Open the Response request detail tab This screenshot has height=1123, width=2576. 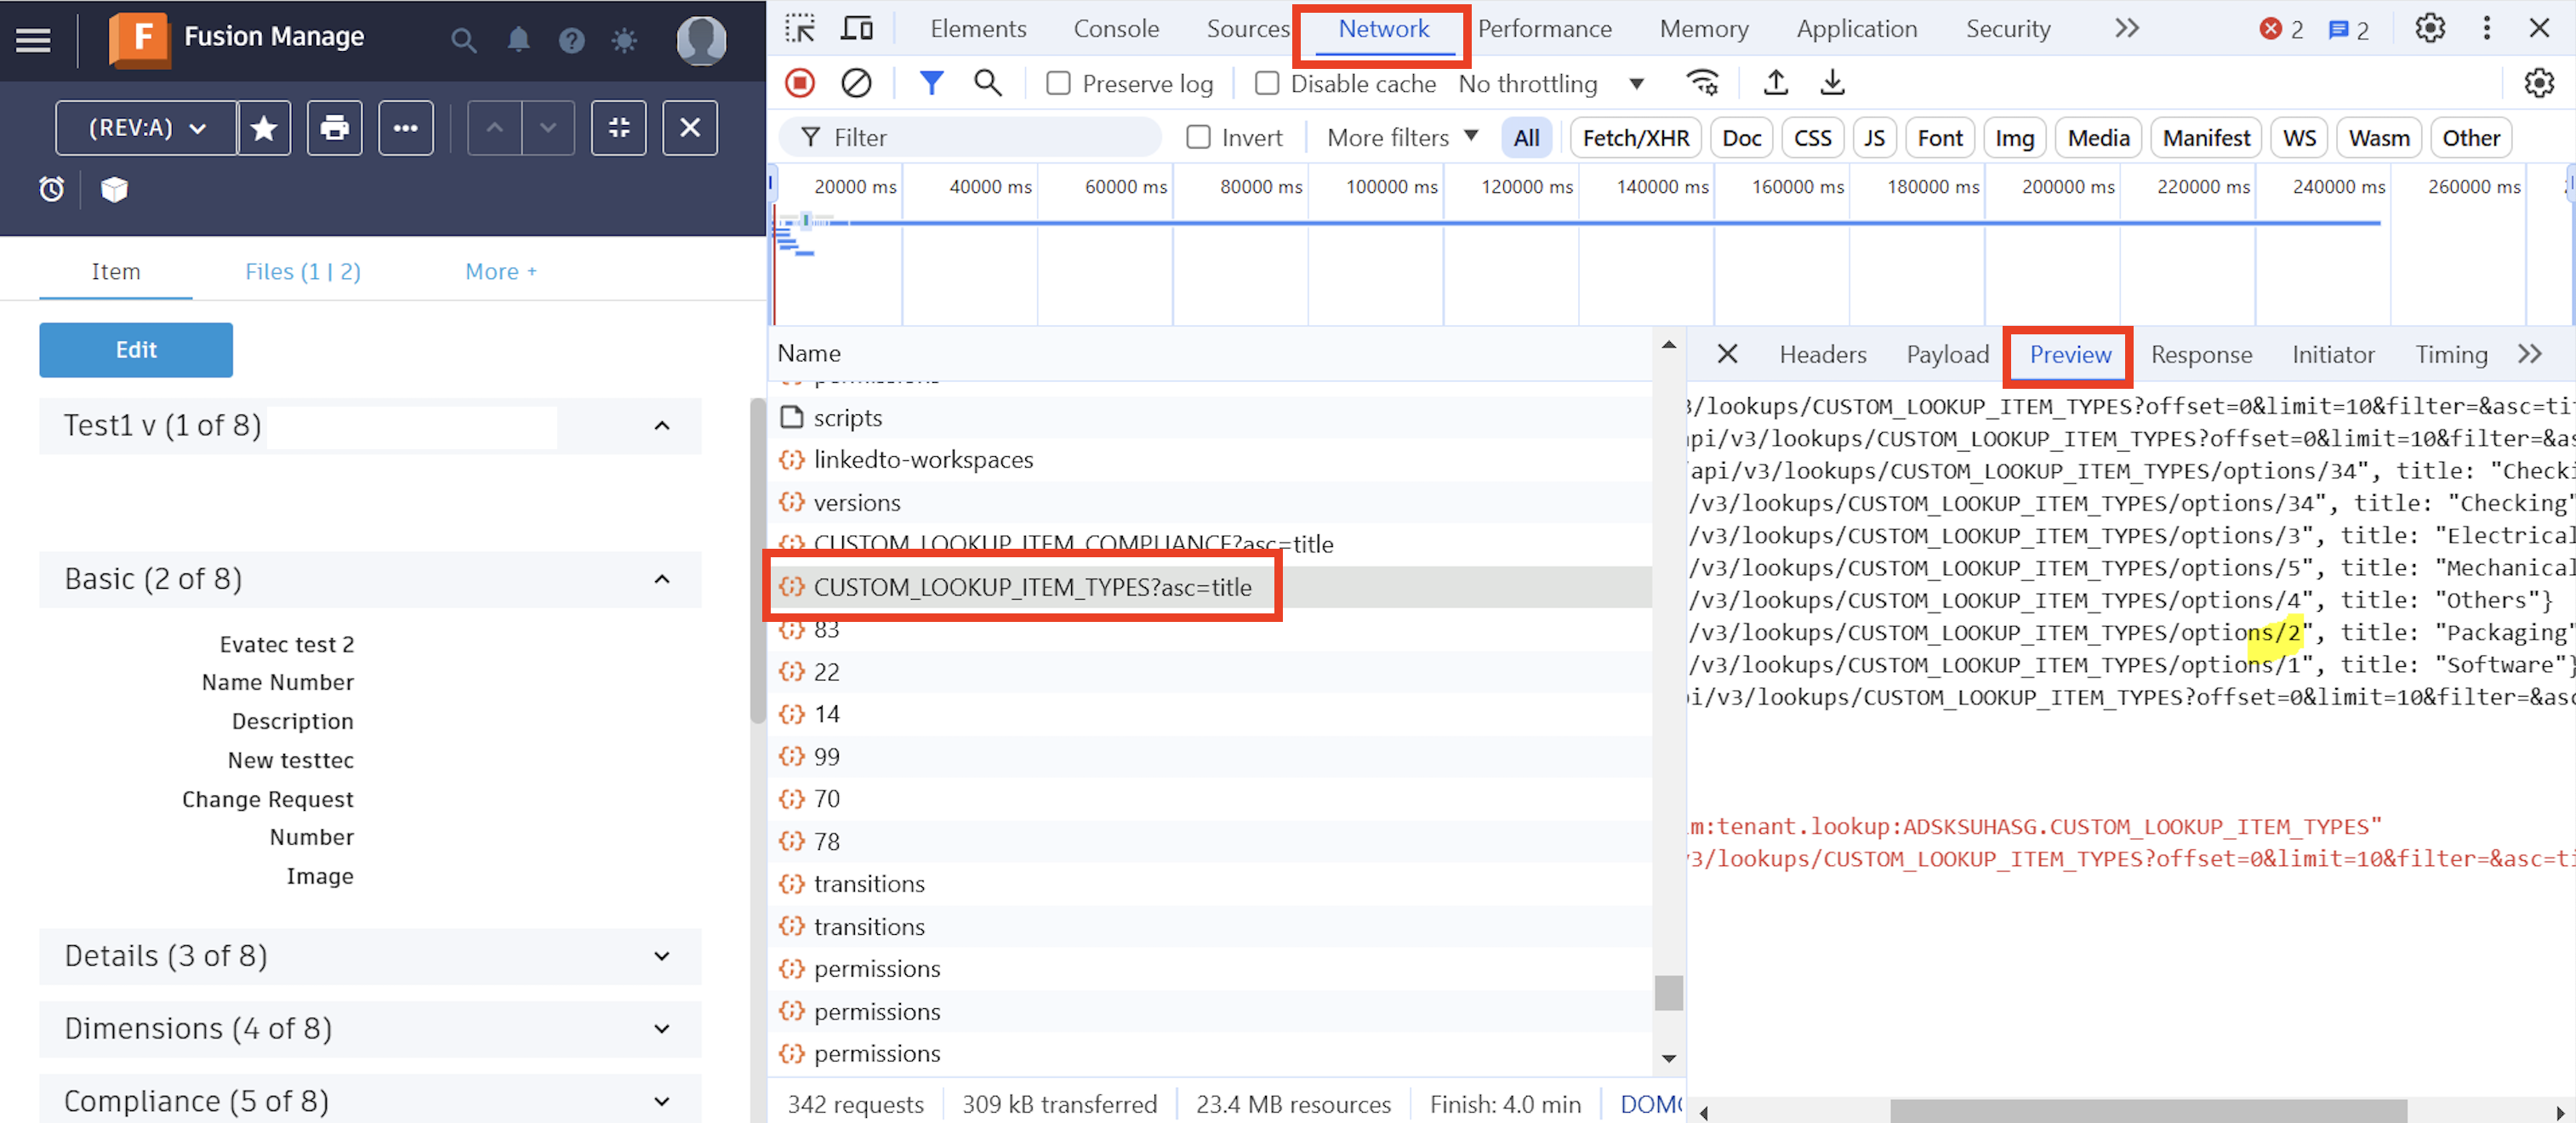pyautogui.click(x=2201, y=354)
